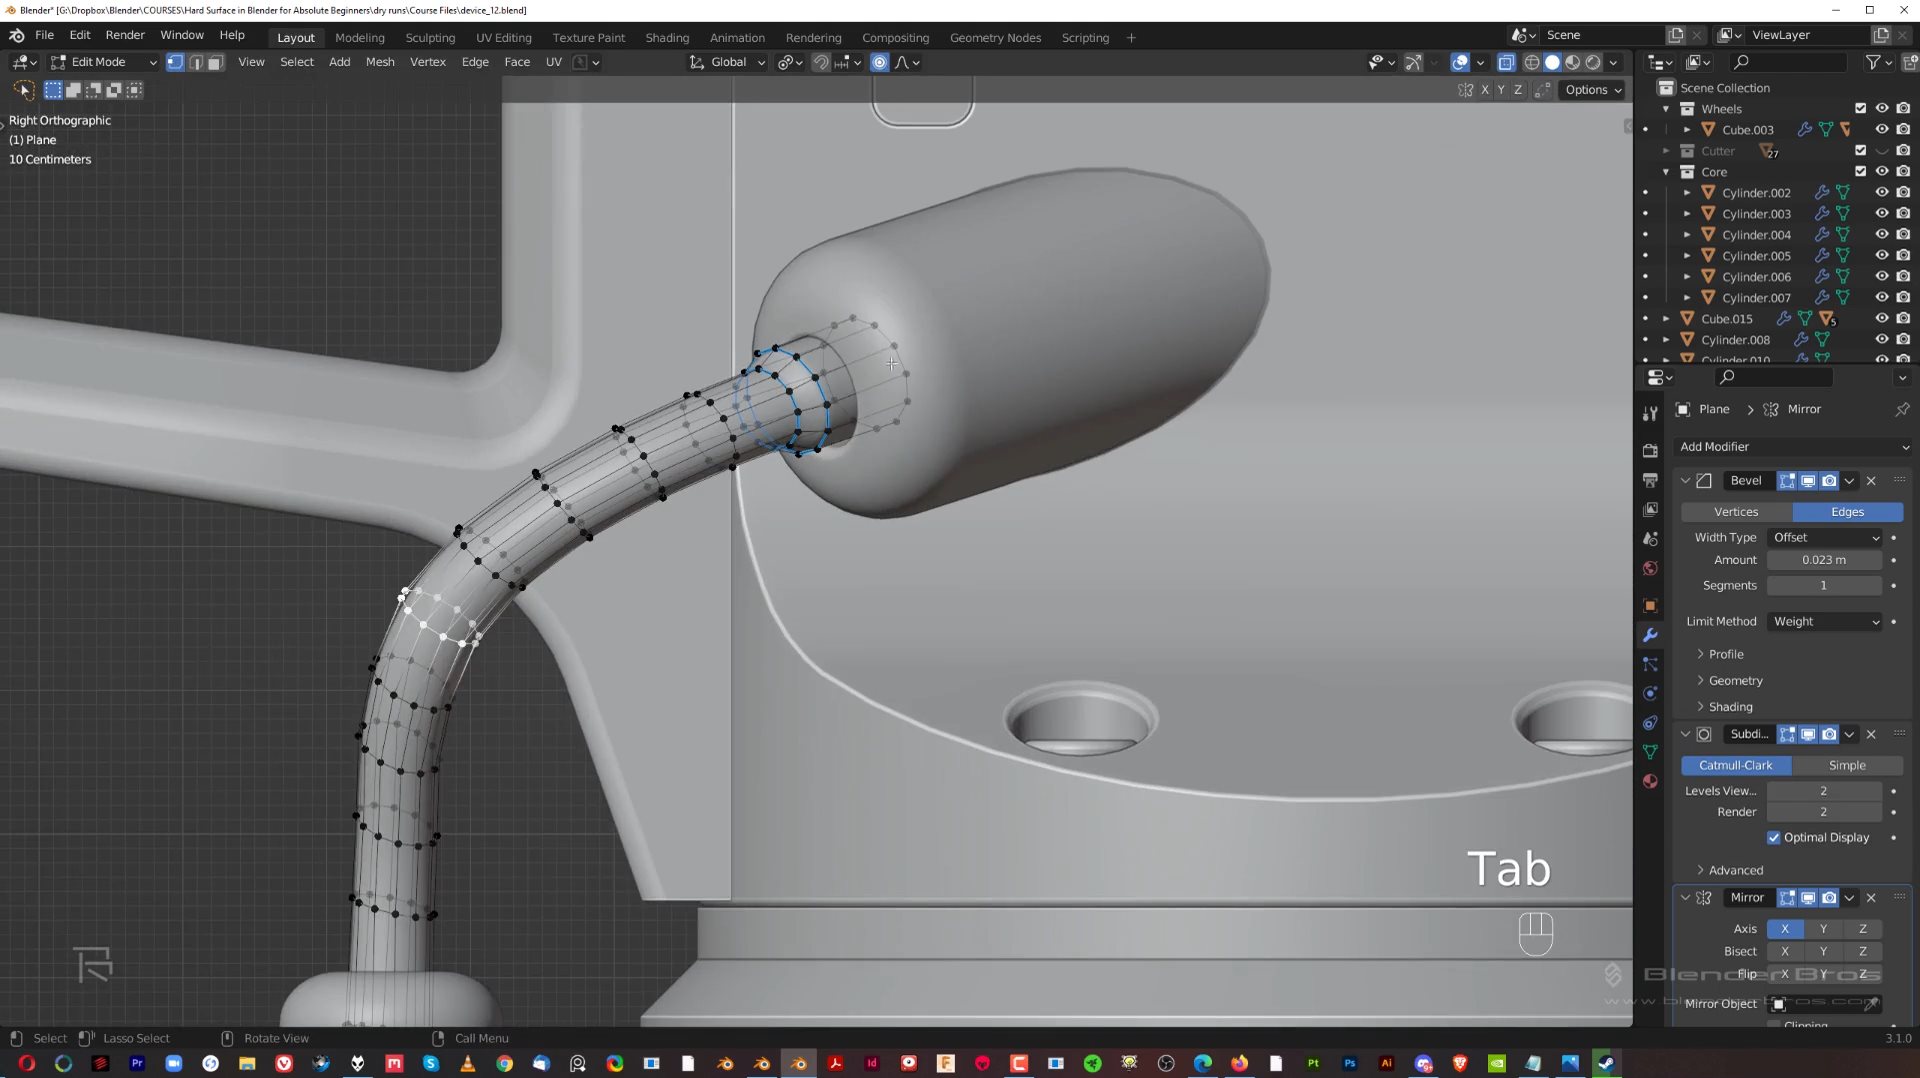The height and width of the screenshot is (1078, 1920).
Task: Hide Cylinder.004 in the outliner
Action: pos(1883,234)
